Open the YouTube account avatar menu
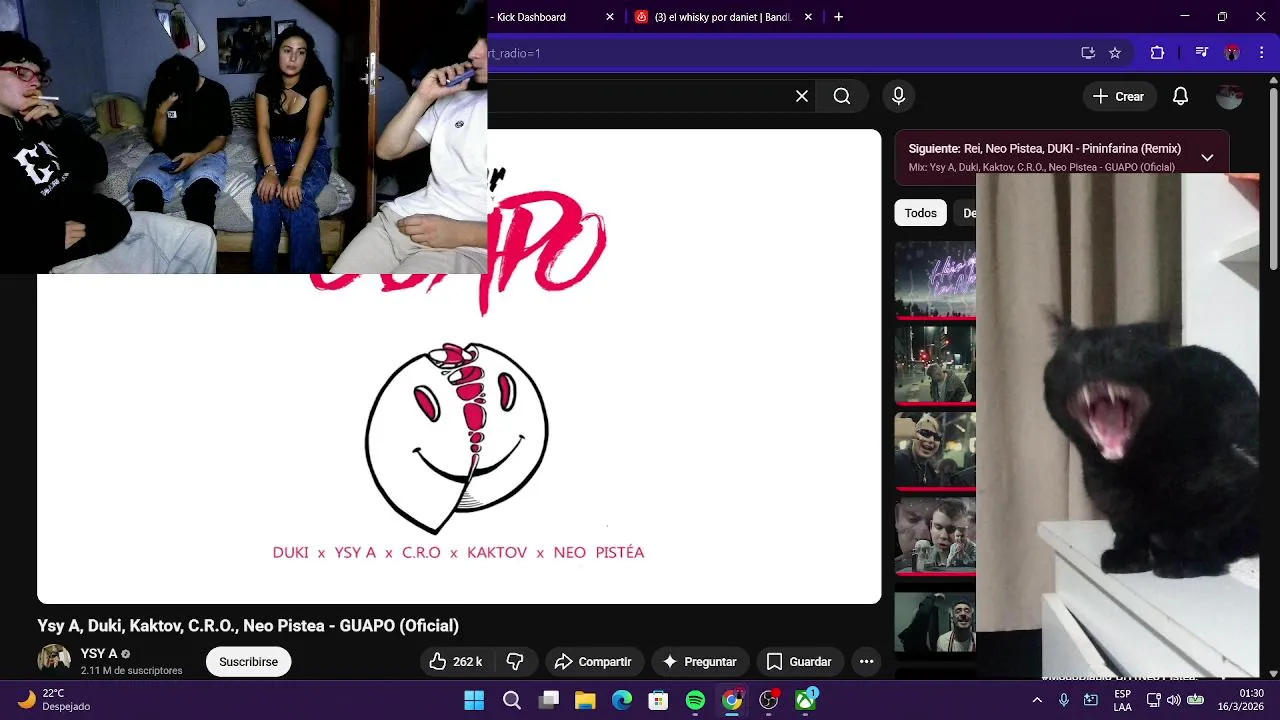 pos(1229,96)
